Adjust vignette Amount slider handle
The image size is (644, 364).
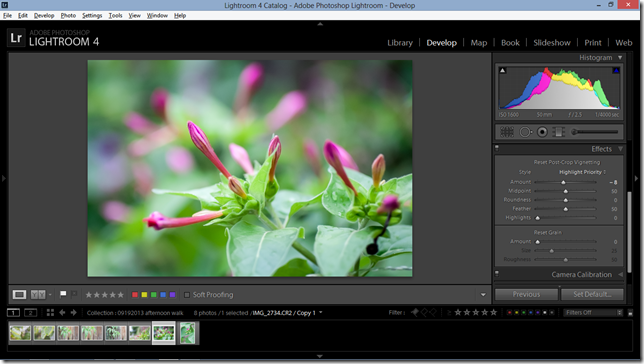pyautogui.click(x=564, y=182)
